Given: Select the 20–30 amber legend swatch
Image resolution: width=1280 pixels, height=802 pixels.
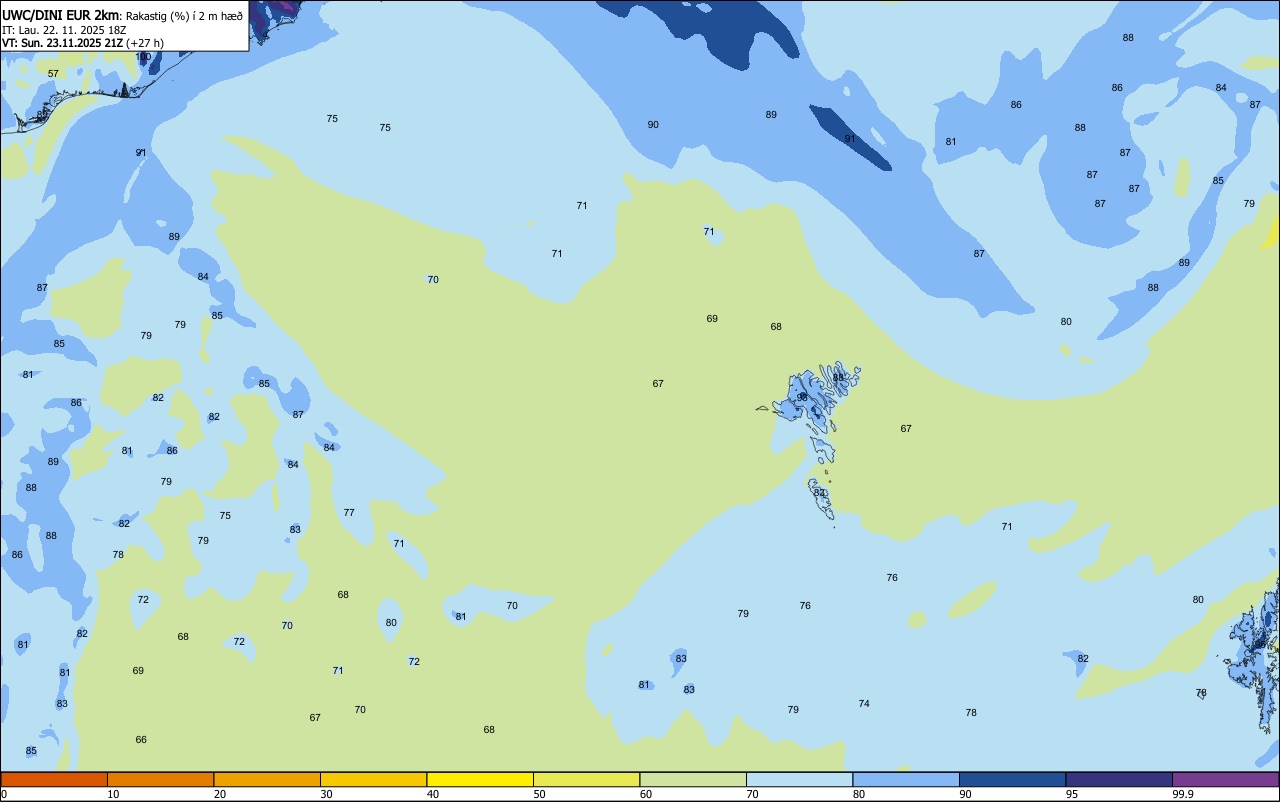Looking at the screenshot, I should click(x=267, y=779).
